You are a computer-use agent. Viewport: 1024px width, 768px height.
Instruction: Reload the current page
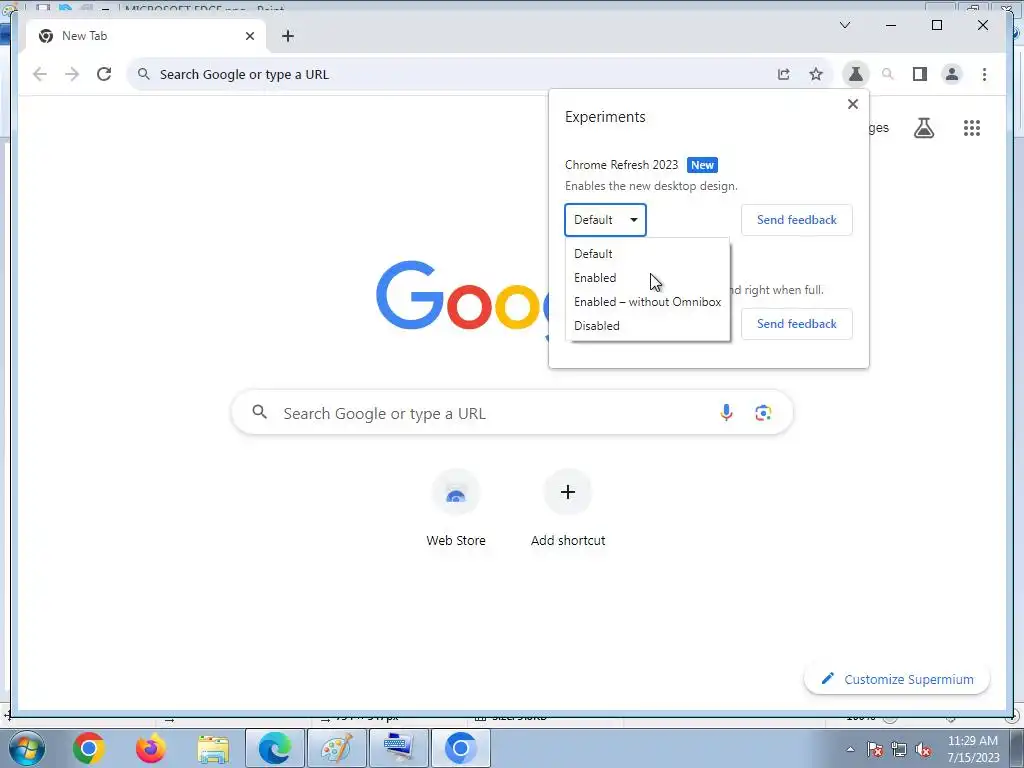104,74
